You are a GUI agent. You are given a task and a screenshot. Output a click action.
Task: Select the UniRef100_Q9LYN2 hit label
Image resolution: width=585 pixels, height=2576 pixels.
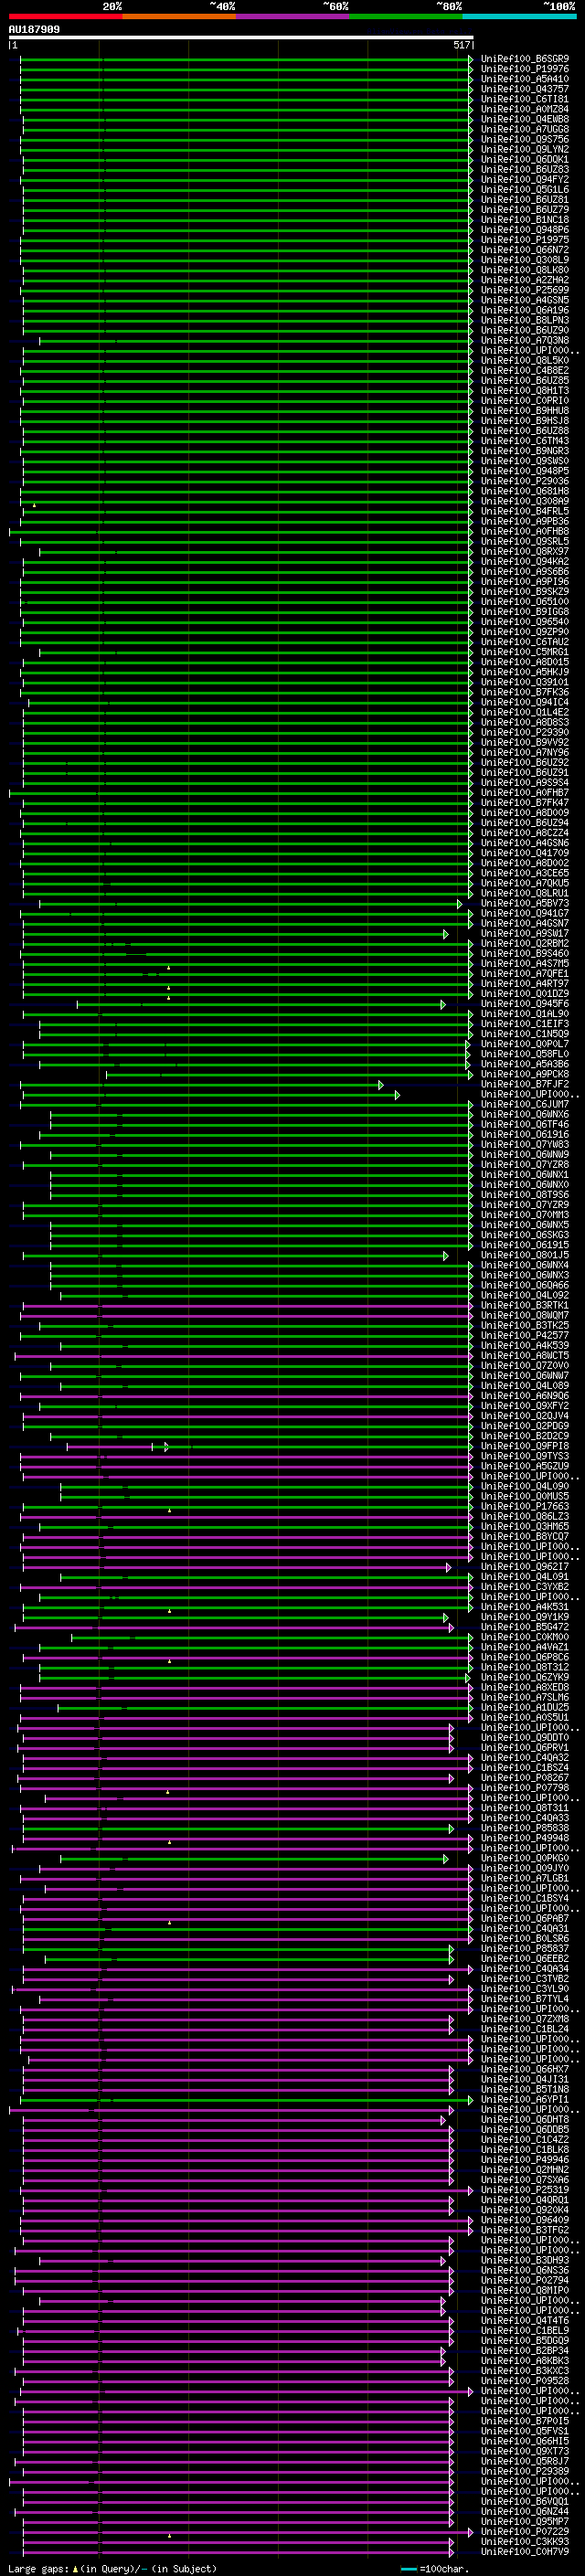pyautogui.click(x=525, y=149)
